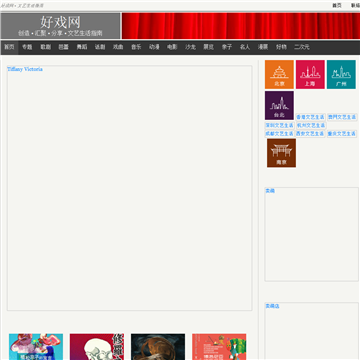Click the 澳門文艺生活 link
Image resolution: width=360 pixels, height=360 pixels.
pos(342,117)
